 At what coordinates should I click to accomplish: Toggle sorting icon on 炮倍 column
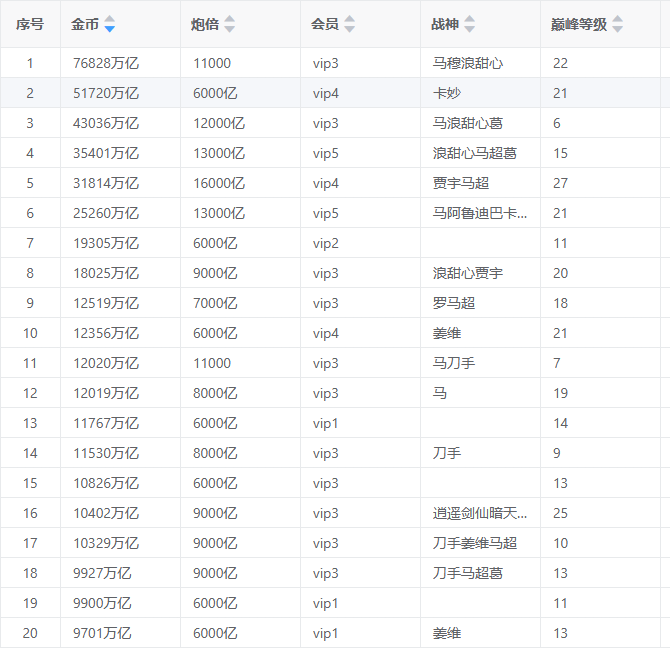tap(230, 25)
